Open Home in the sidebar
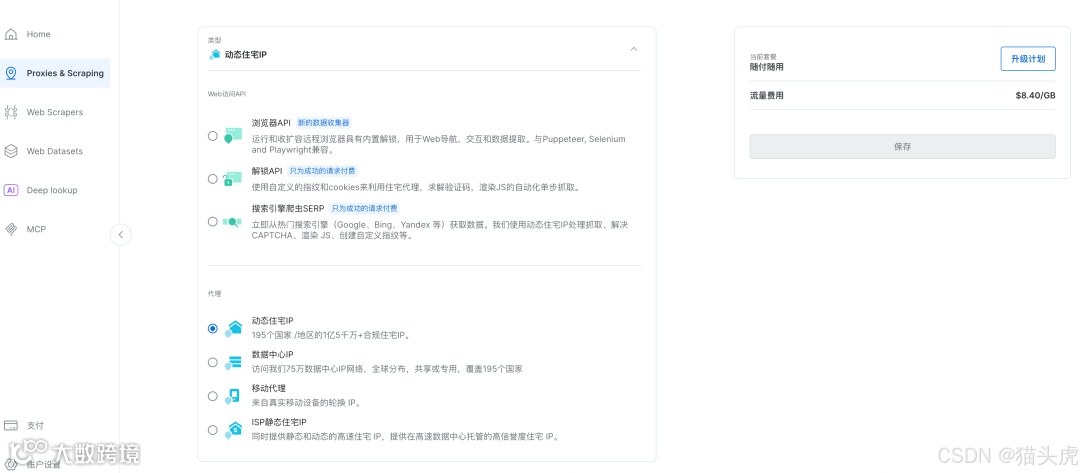 pos(55,34)
